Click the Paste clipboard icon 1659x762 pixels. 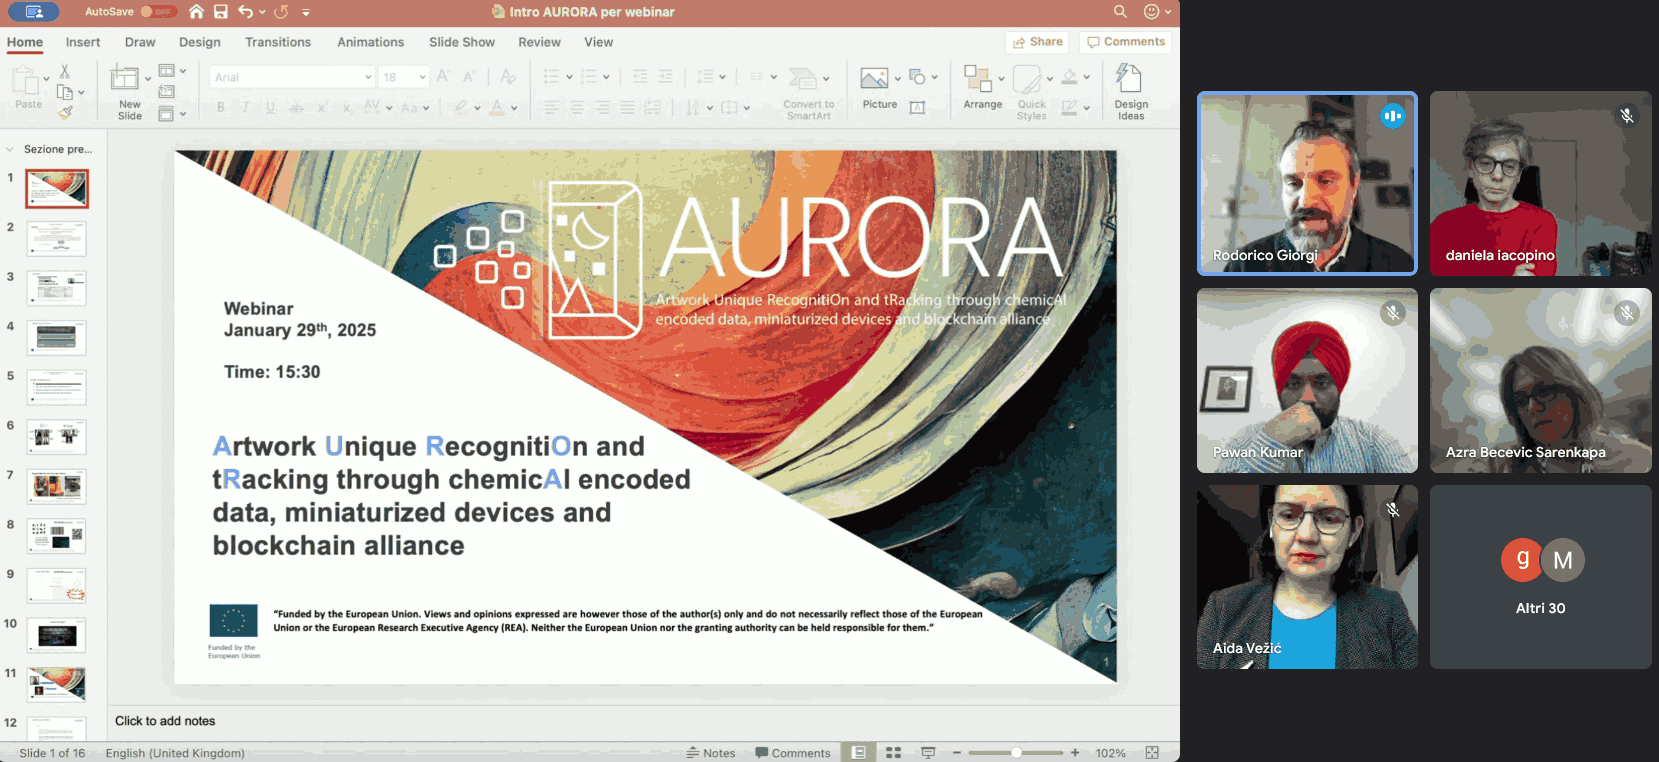(25, 80)
